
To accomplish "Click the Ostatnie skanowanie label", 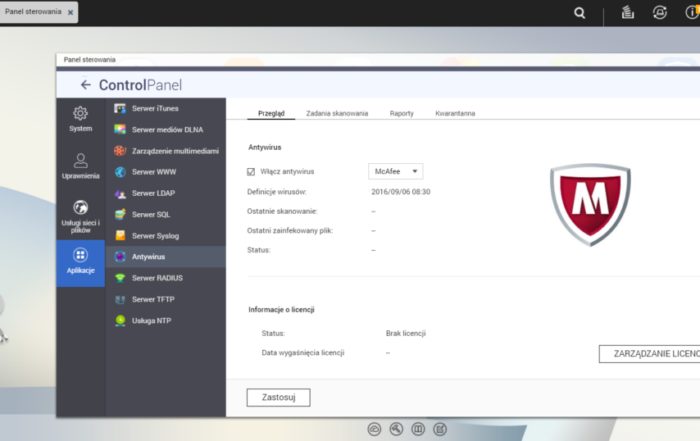I will [x=282, y=211].
